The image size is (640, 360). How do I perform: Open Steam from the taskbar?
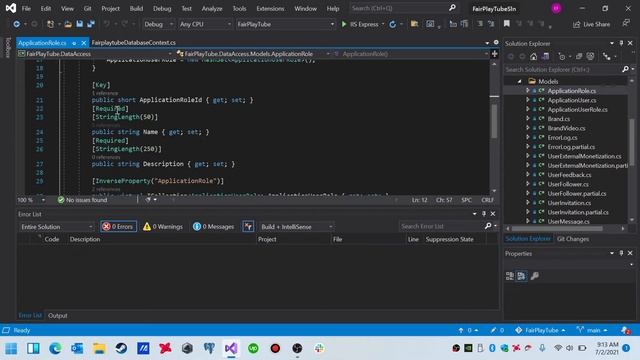coord(121,348)
